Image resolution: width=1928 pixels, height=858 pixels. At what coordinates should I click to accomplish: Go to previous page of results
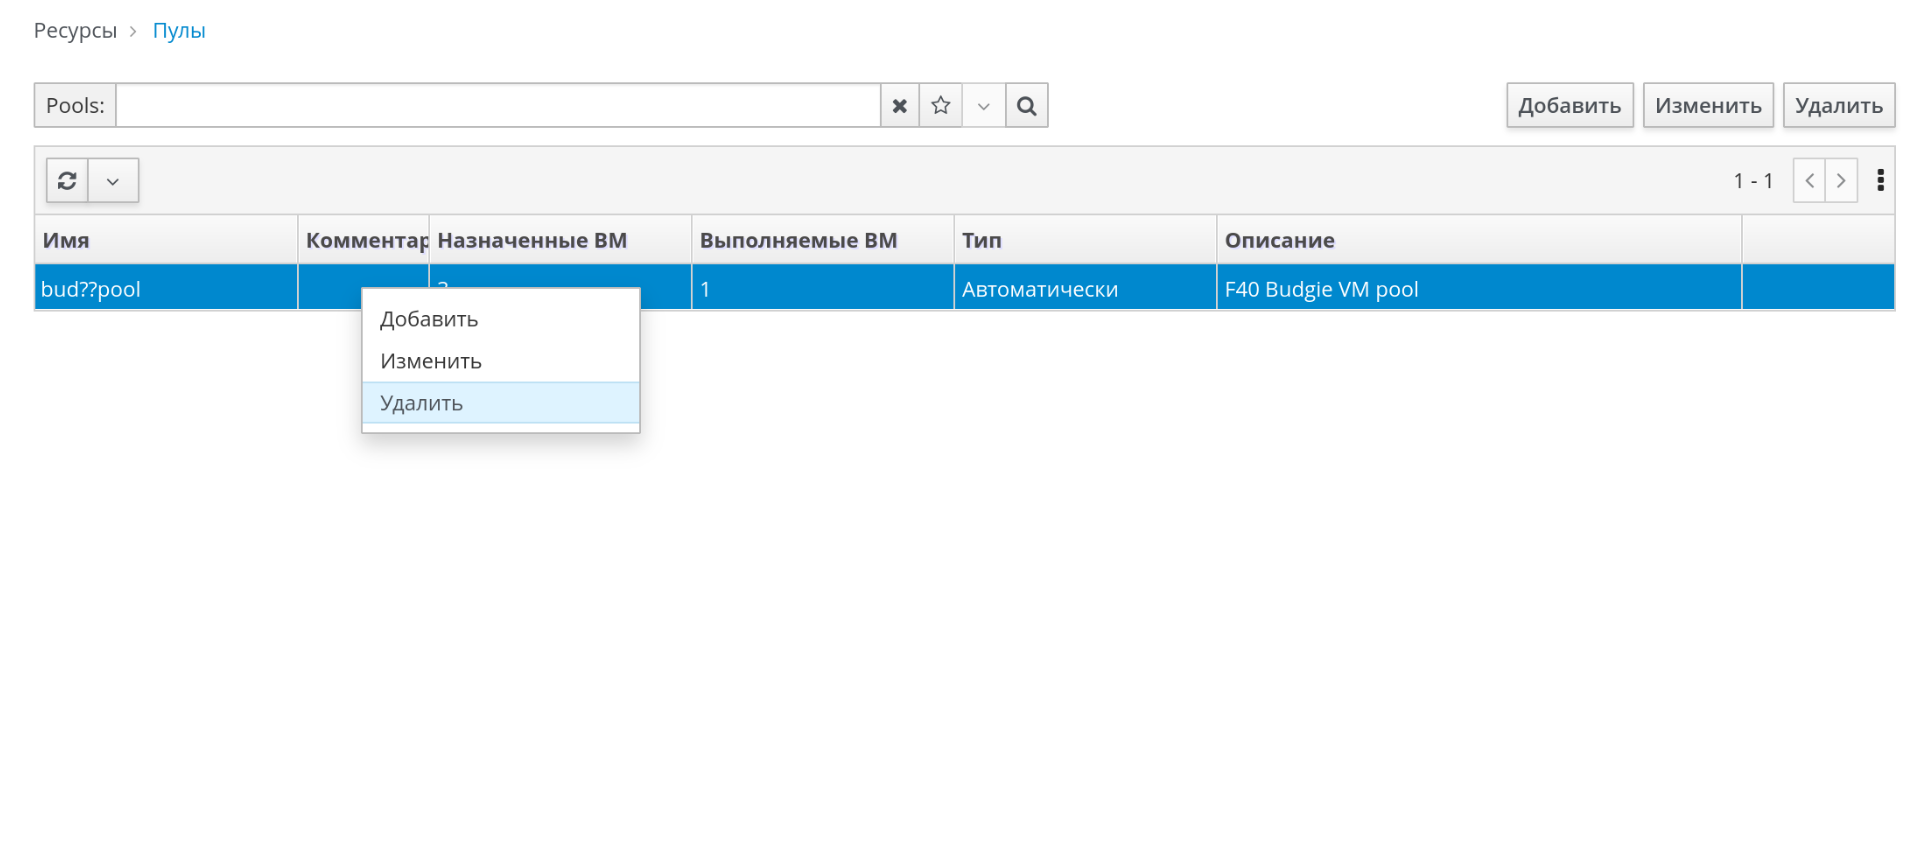tap(1809, 181)
